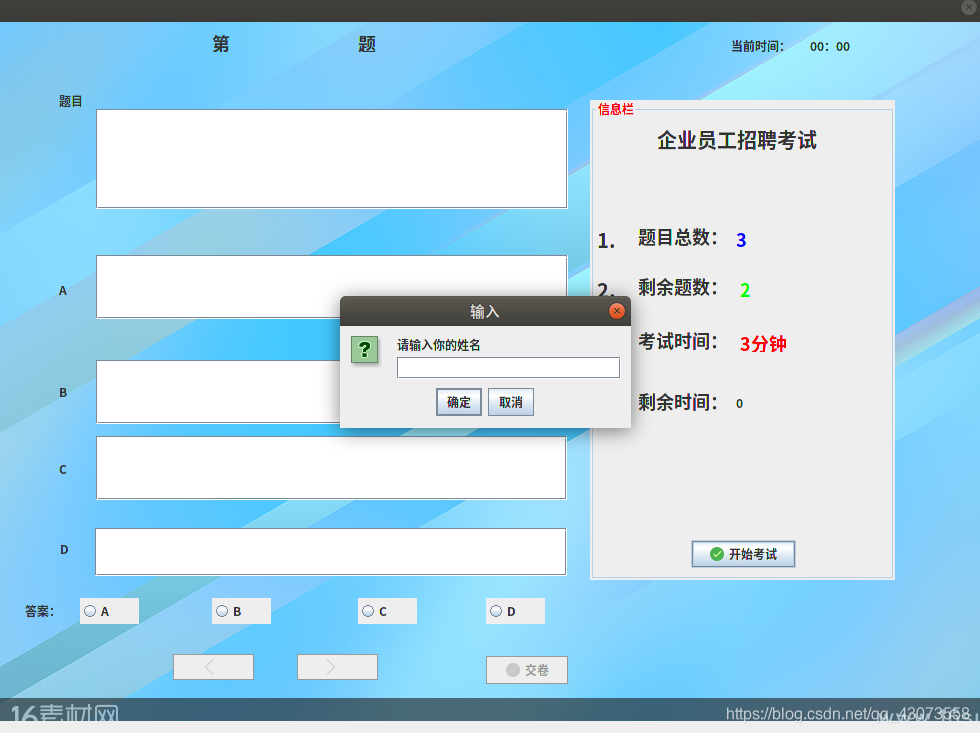Select answer option B radio button
980x733 pixels.
click(x=222, y=611)
